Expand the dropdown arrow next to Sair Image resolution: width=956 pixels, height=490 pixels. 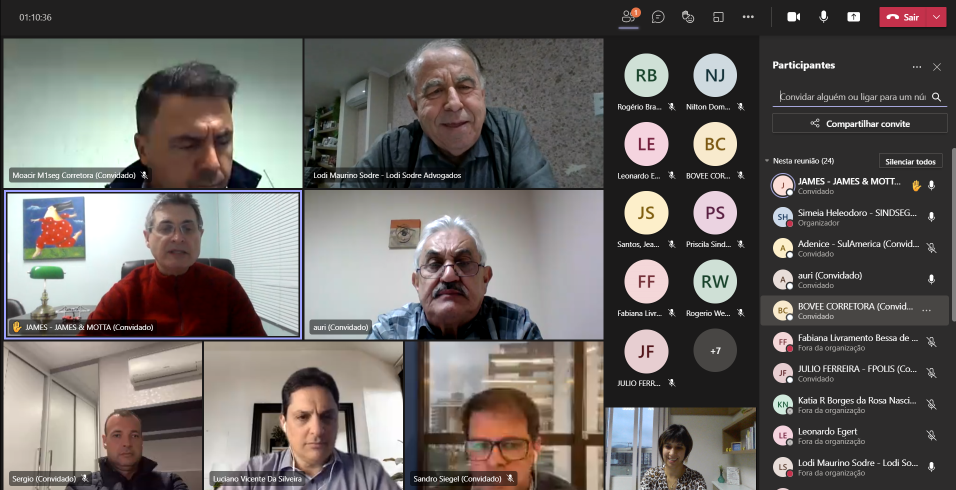(x=936, y=17)
